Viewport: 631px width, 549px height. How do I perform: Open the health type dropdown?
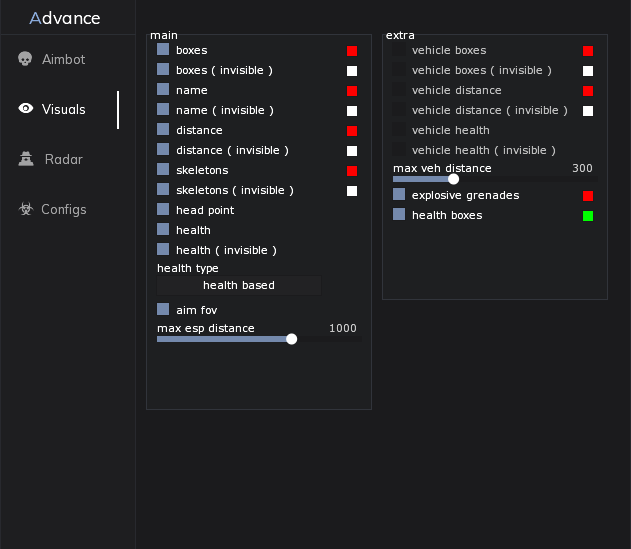pyautogui.click(x=239, y=285)
